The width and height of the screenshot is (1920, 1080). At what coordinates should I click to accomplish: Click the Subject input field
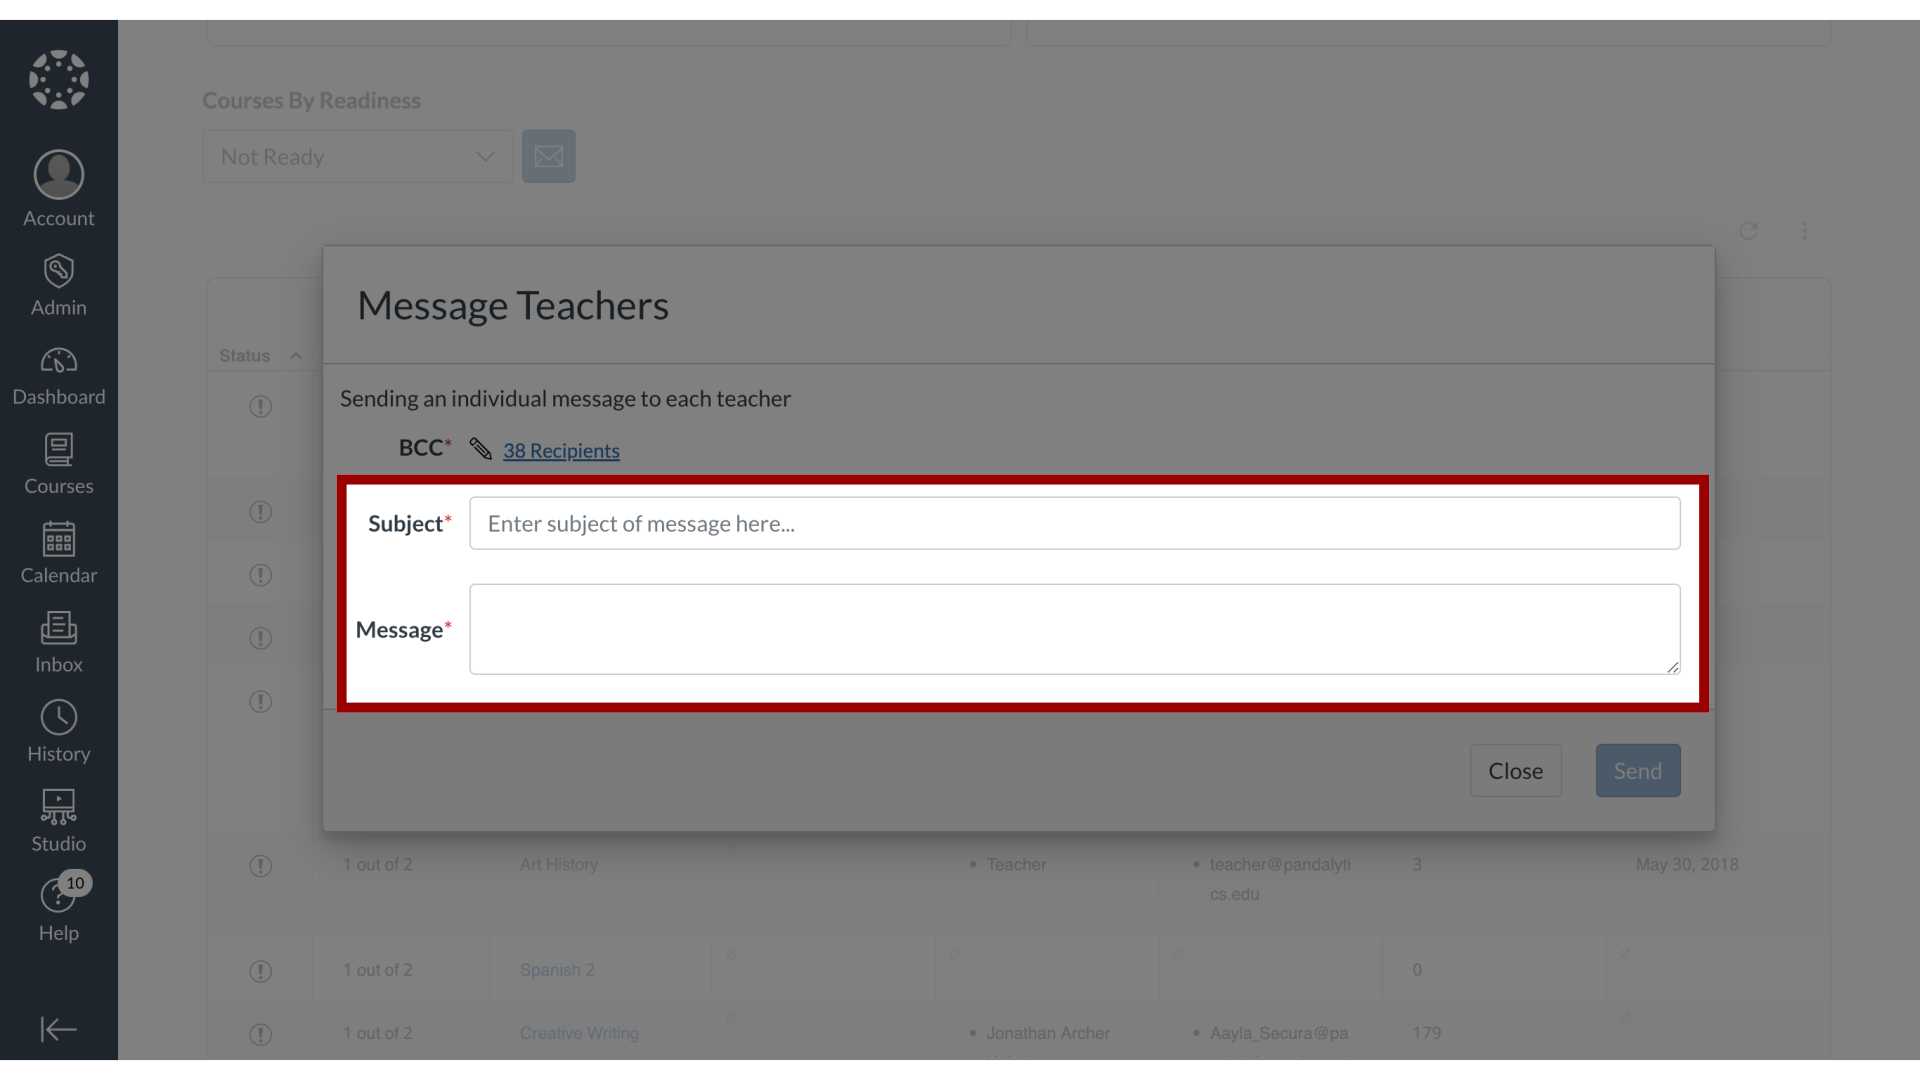click(1075, 524)
